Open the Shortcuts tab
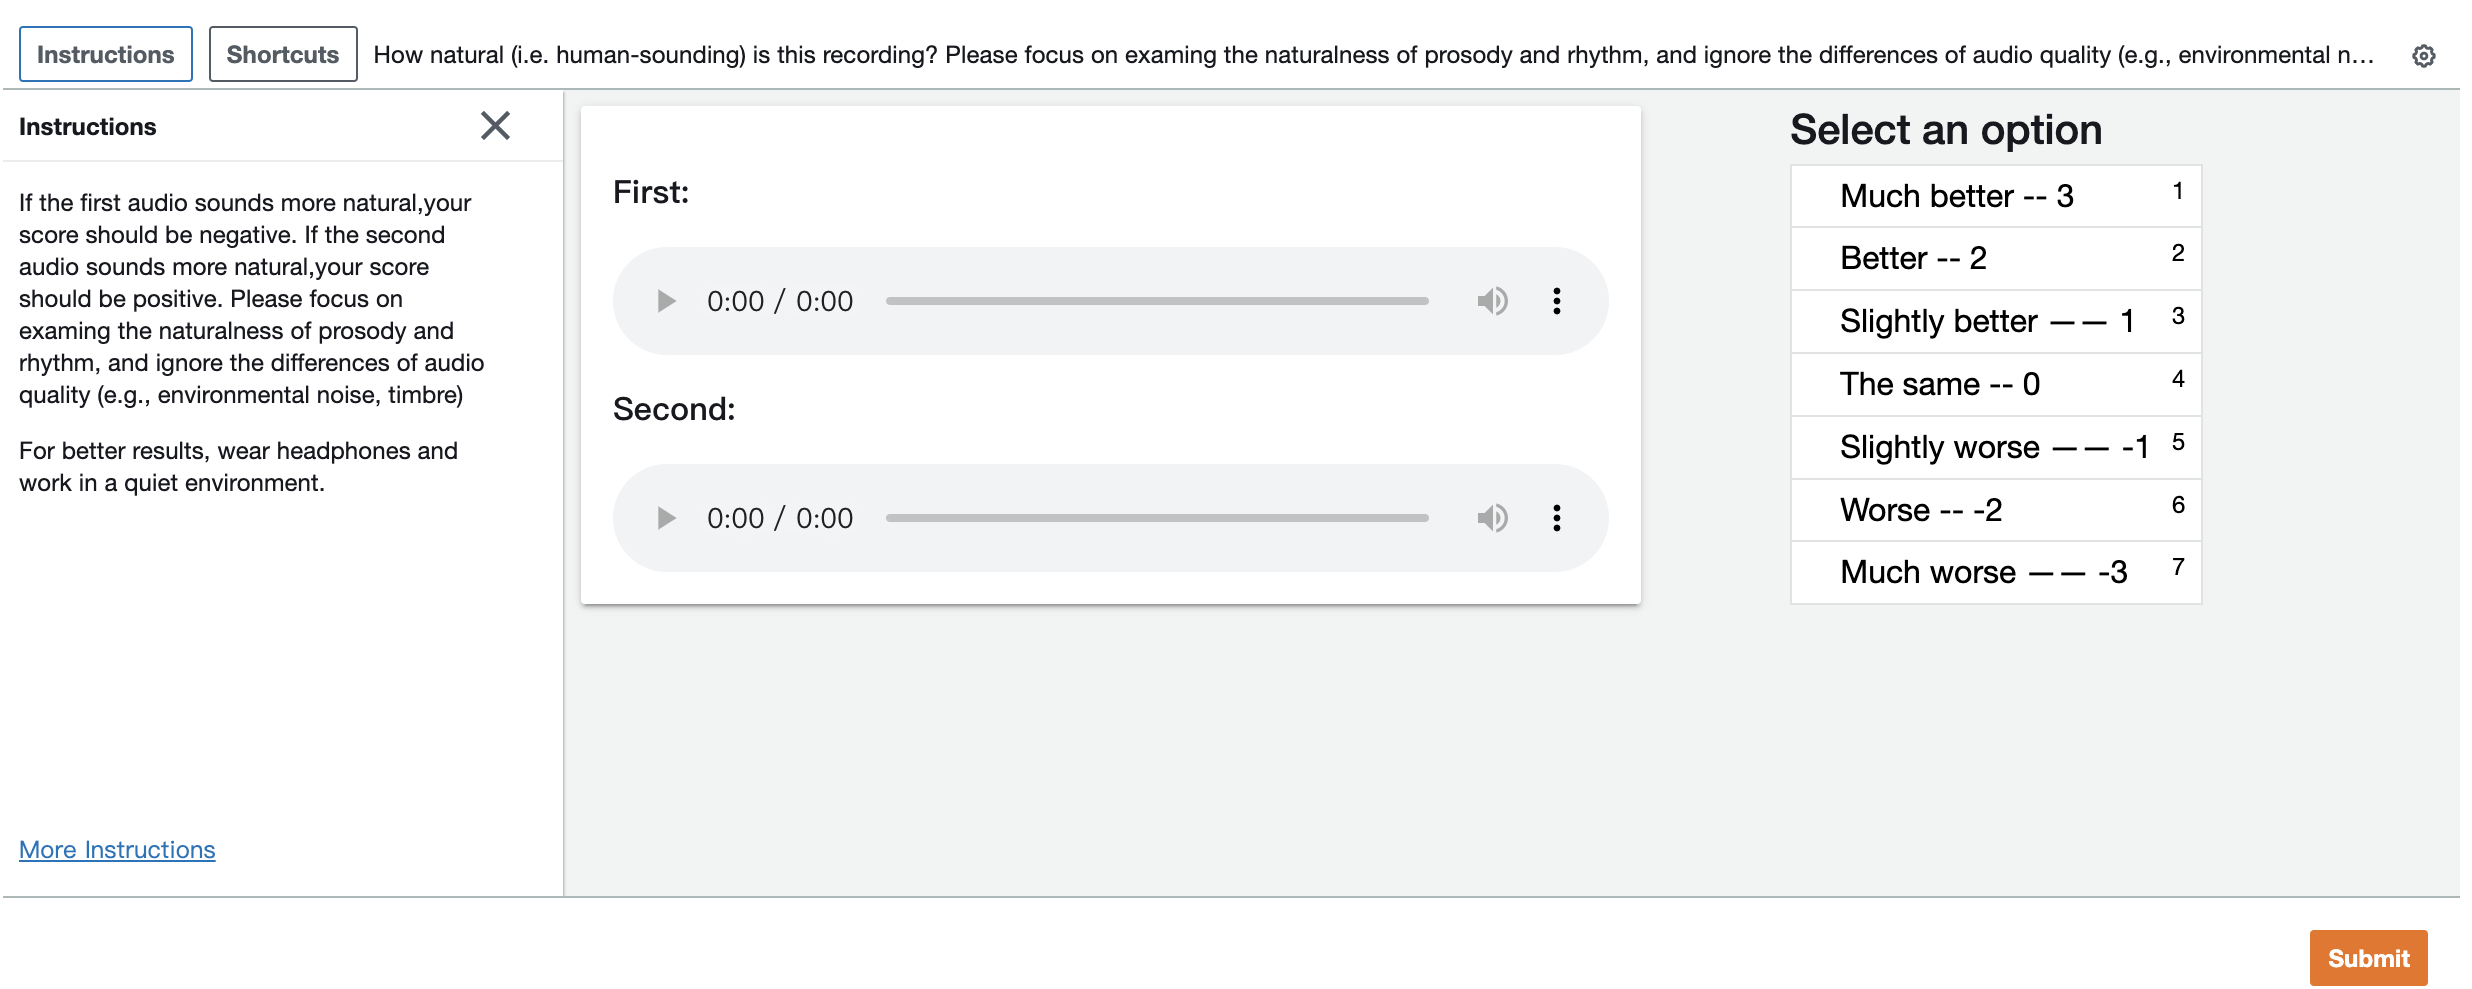Image resolution: width=2472 pixels, height=989 pixels. 283,55
